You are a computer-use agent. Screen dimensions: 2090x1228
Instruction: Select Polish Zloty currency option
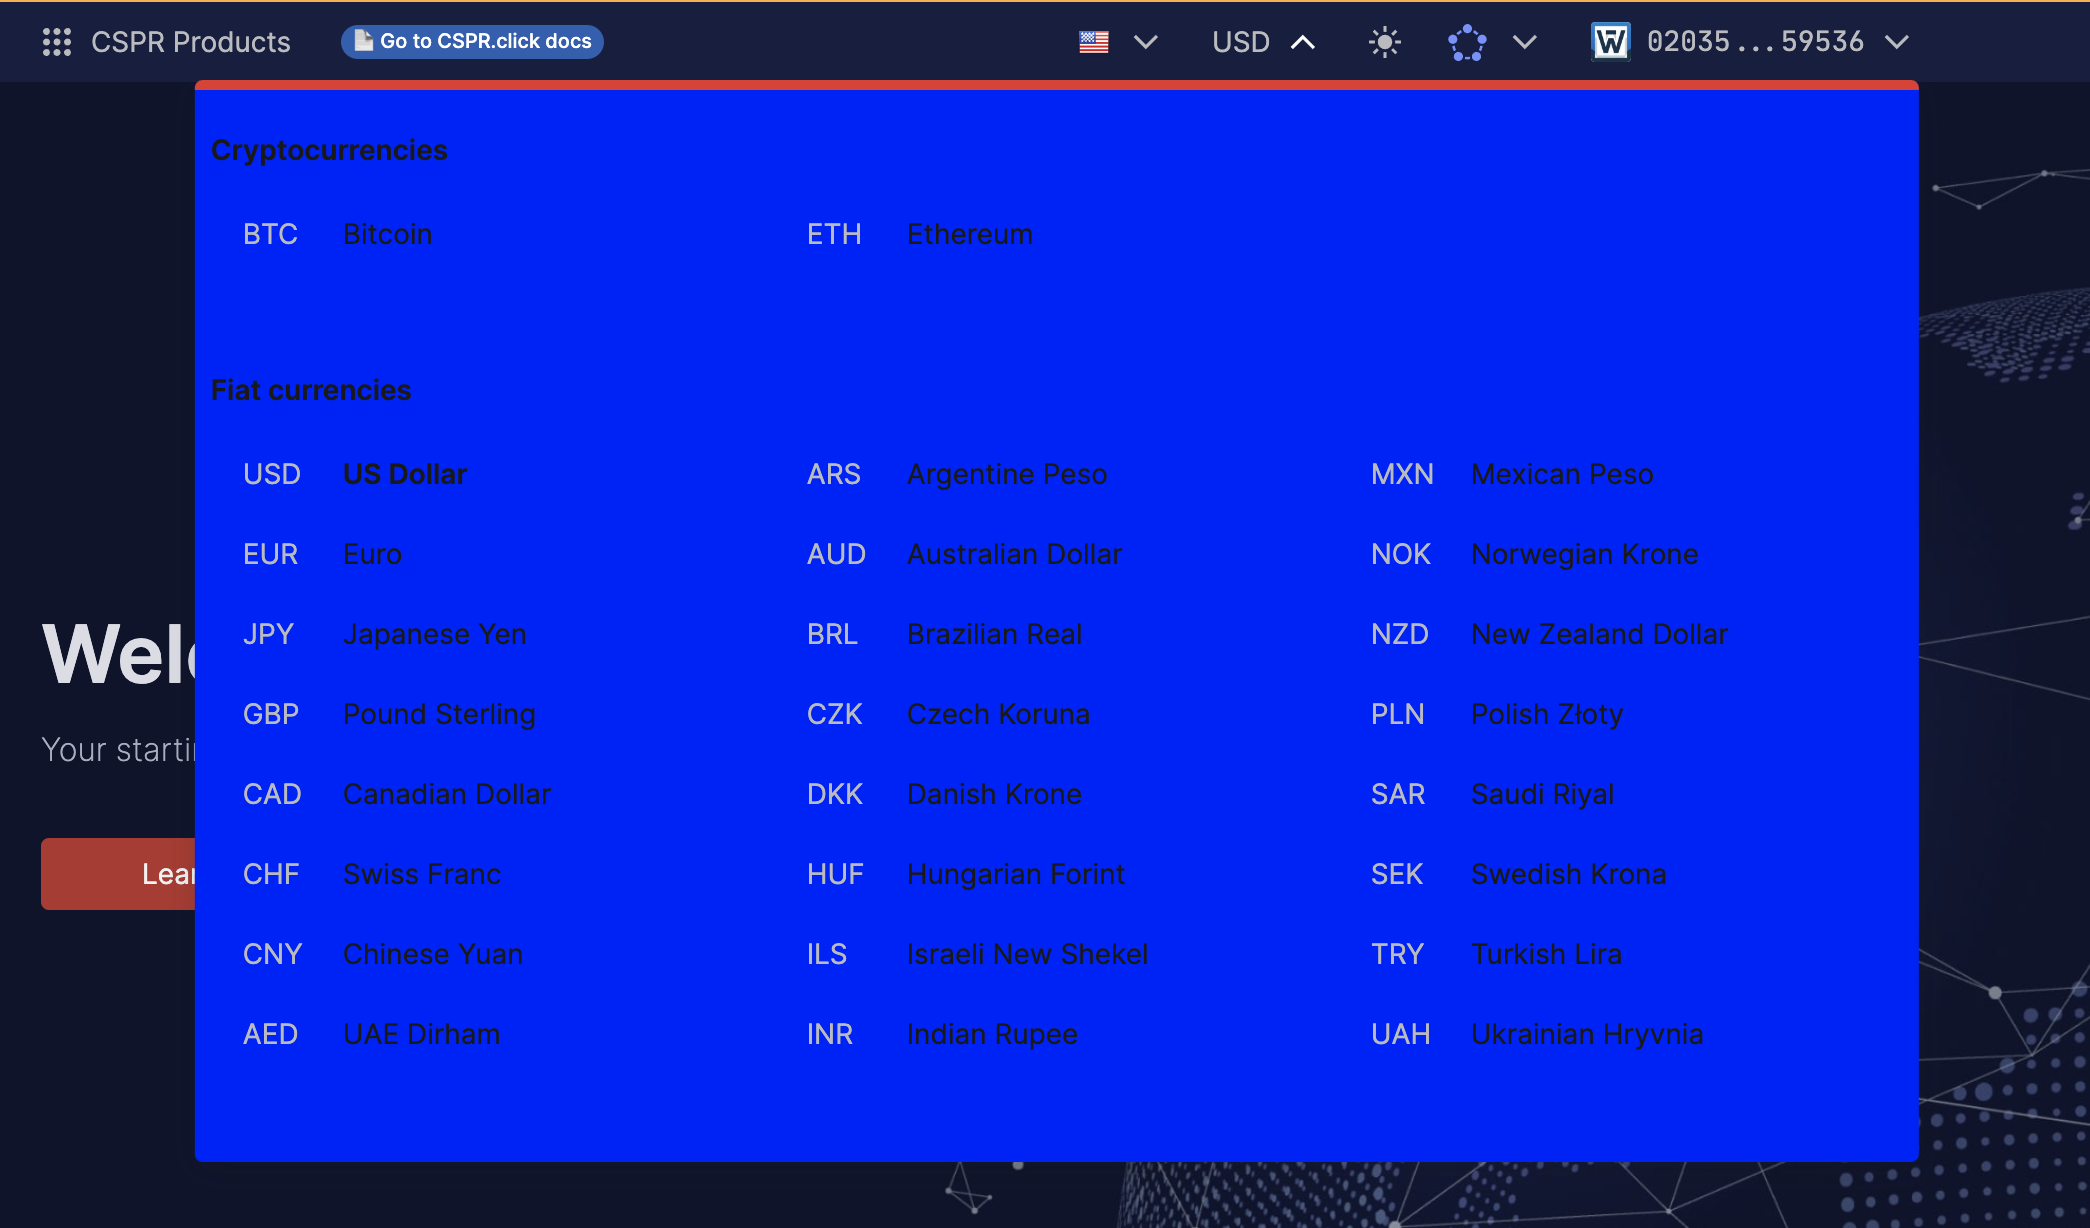[1546, 714]
